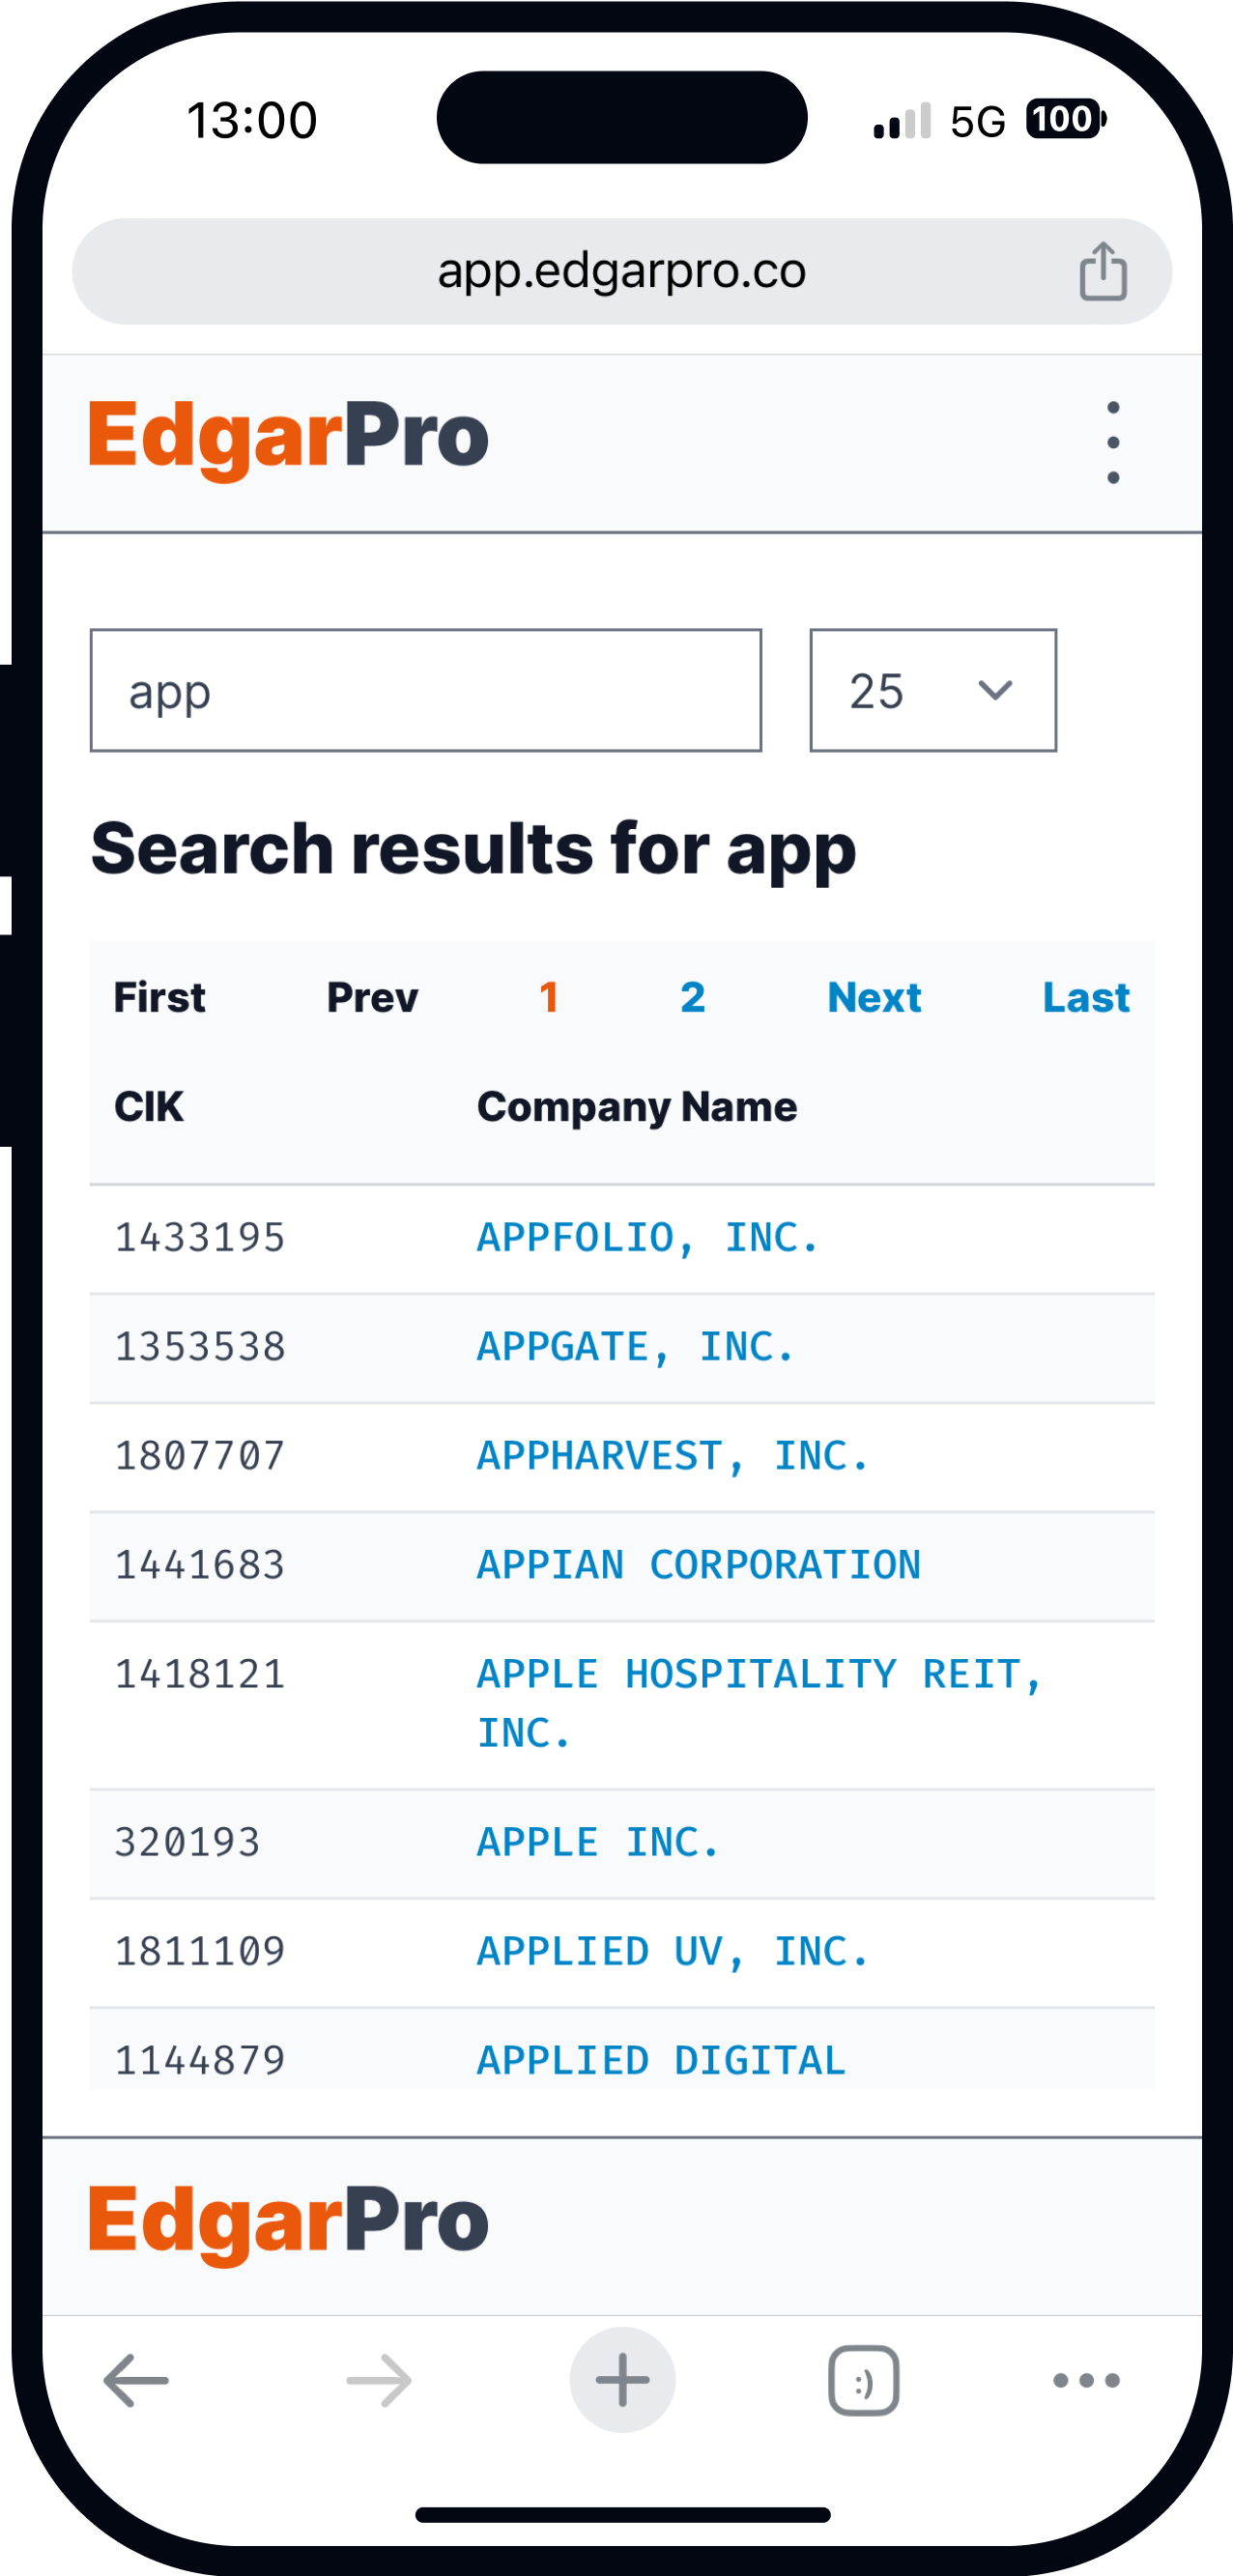Image resolution: width=1233 pixels, height=2576 pixels.
Task: Click the EdgarPro header logo
Action: (289, 438)
